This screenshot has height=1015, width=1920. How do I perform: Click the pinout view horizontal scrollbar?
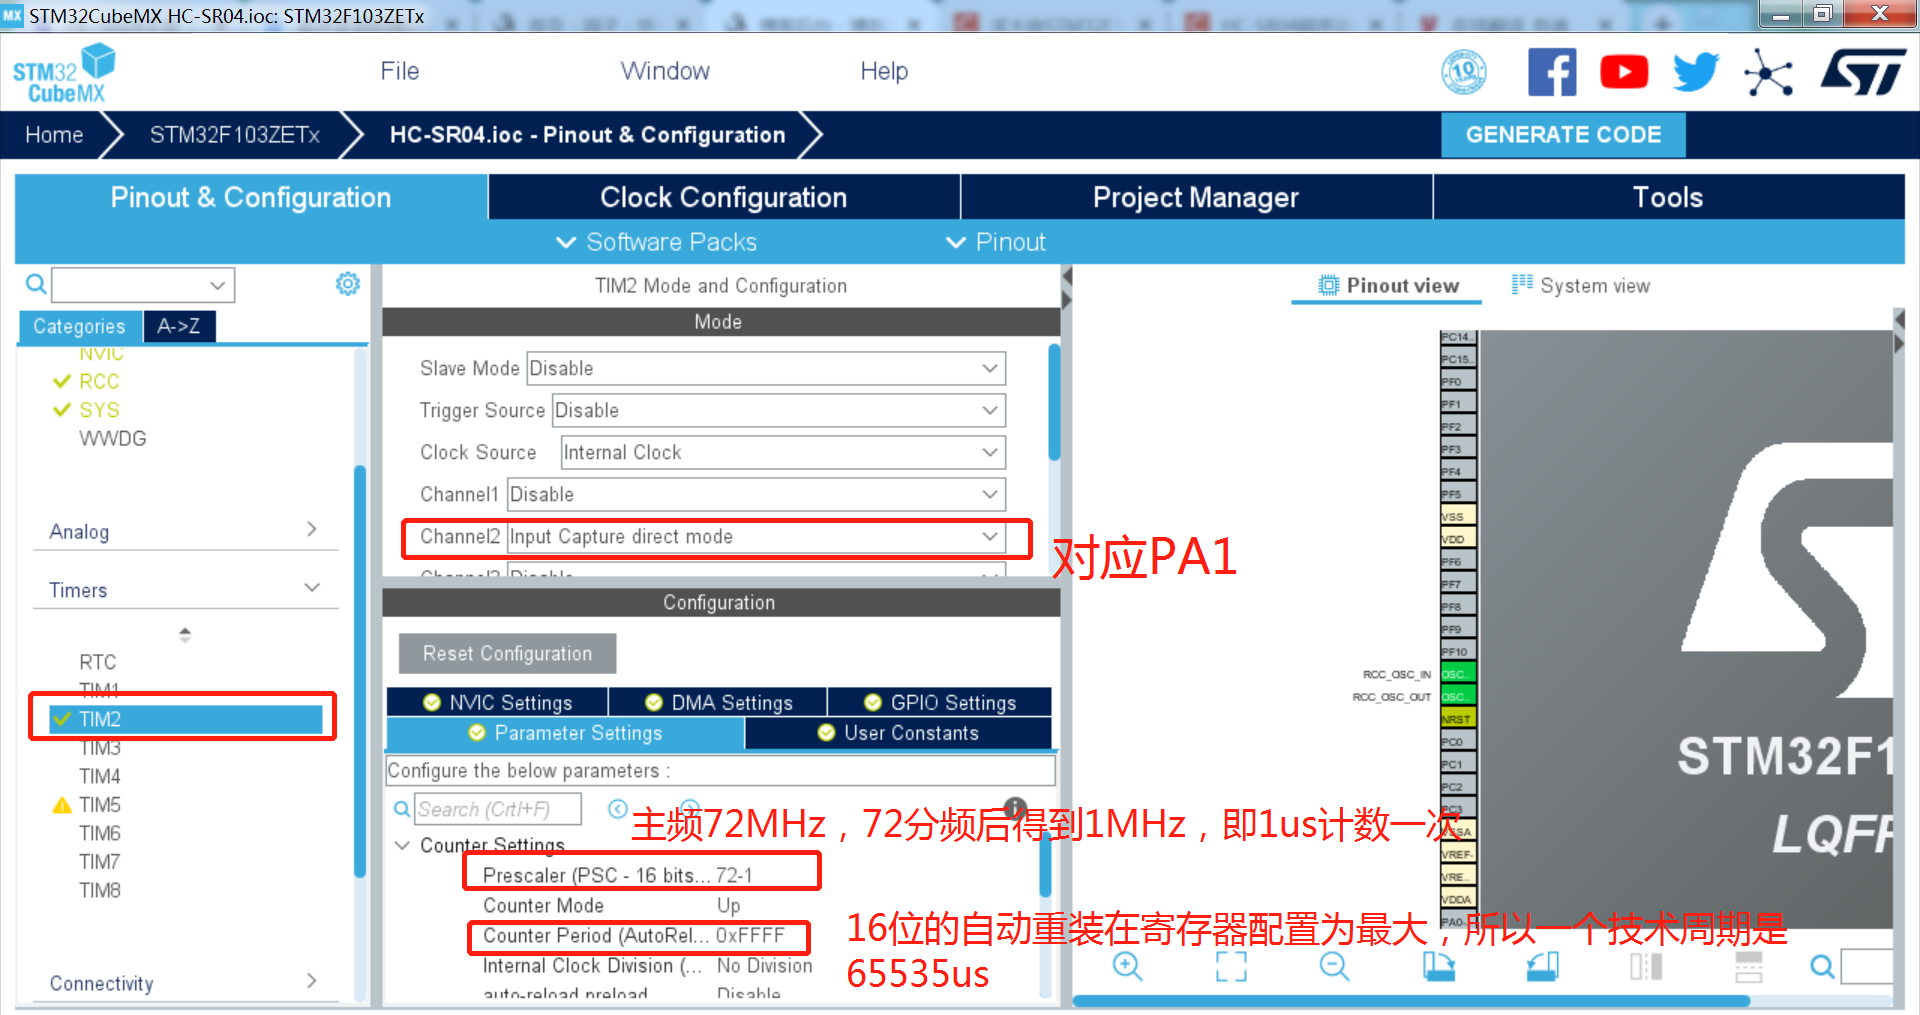tap(1411, 1000)
